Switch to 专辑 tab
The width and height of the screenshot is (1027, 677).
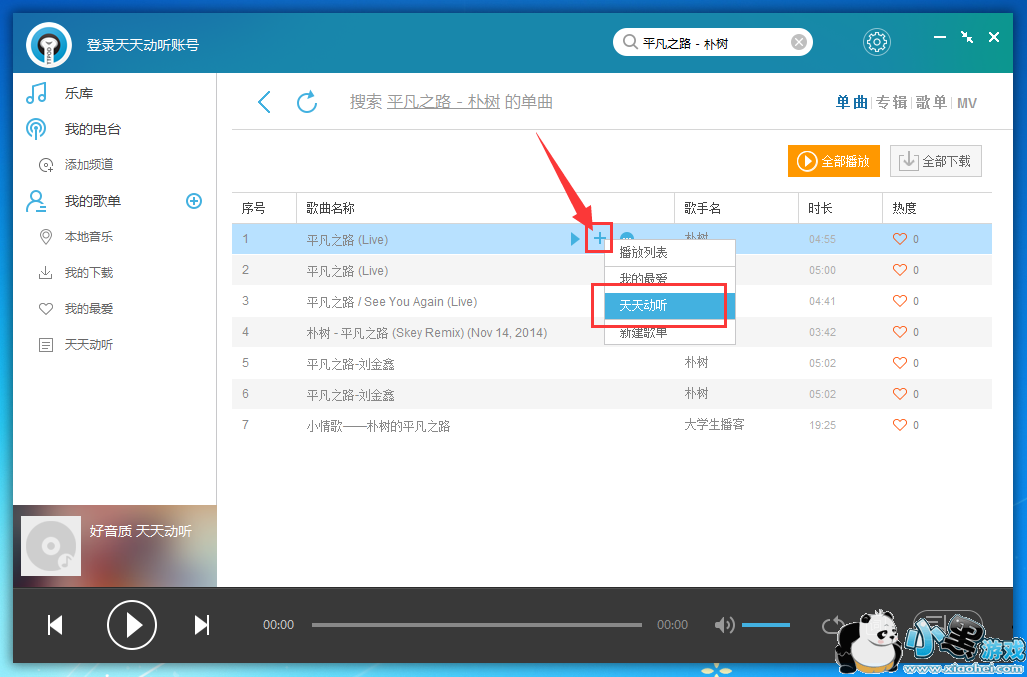click(x=892, y=103)
